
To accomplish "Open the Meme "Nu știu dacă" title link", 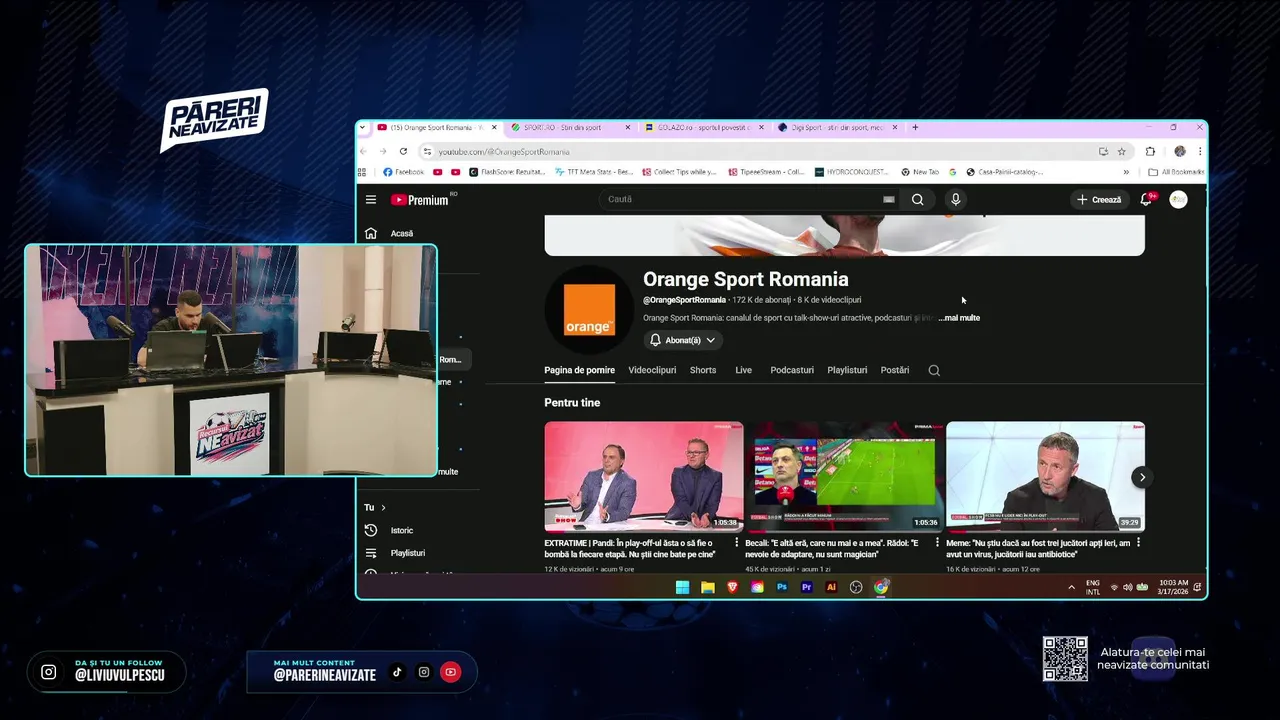I will pos(1038,548).
